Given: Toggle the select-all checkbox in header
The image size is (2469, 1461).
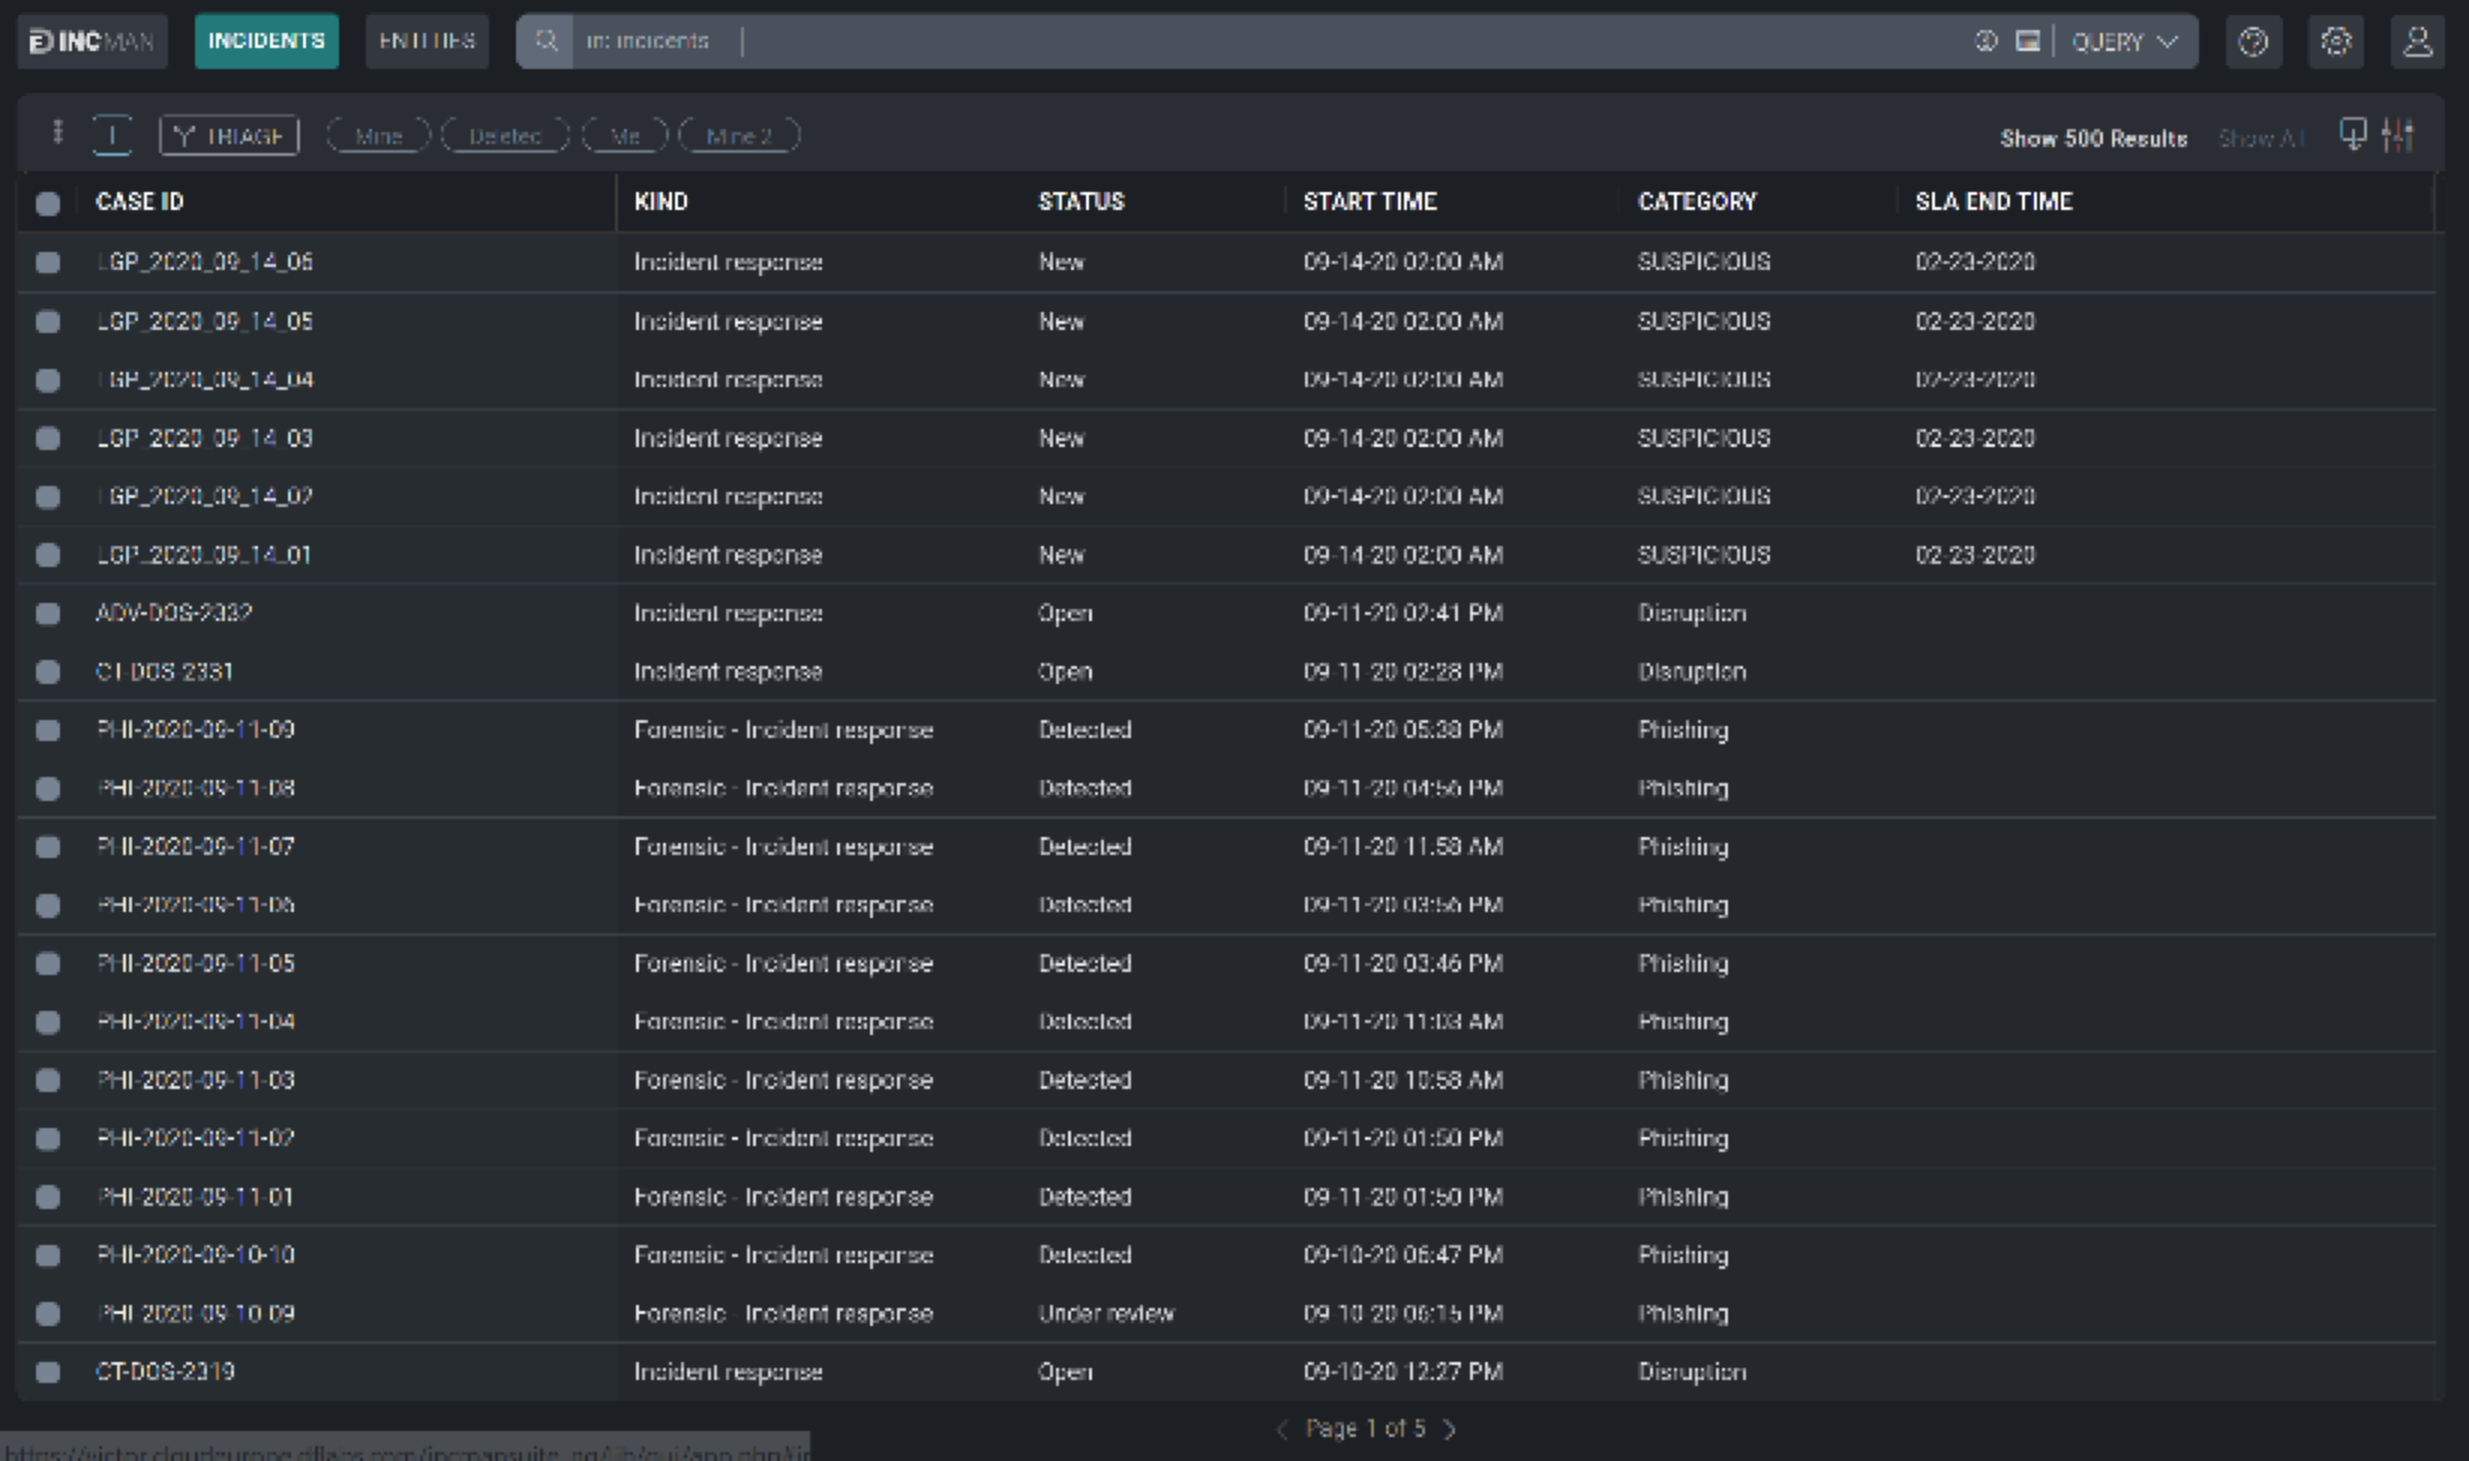Looking at the screenshot, I should point(47,203).
